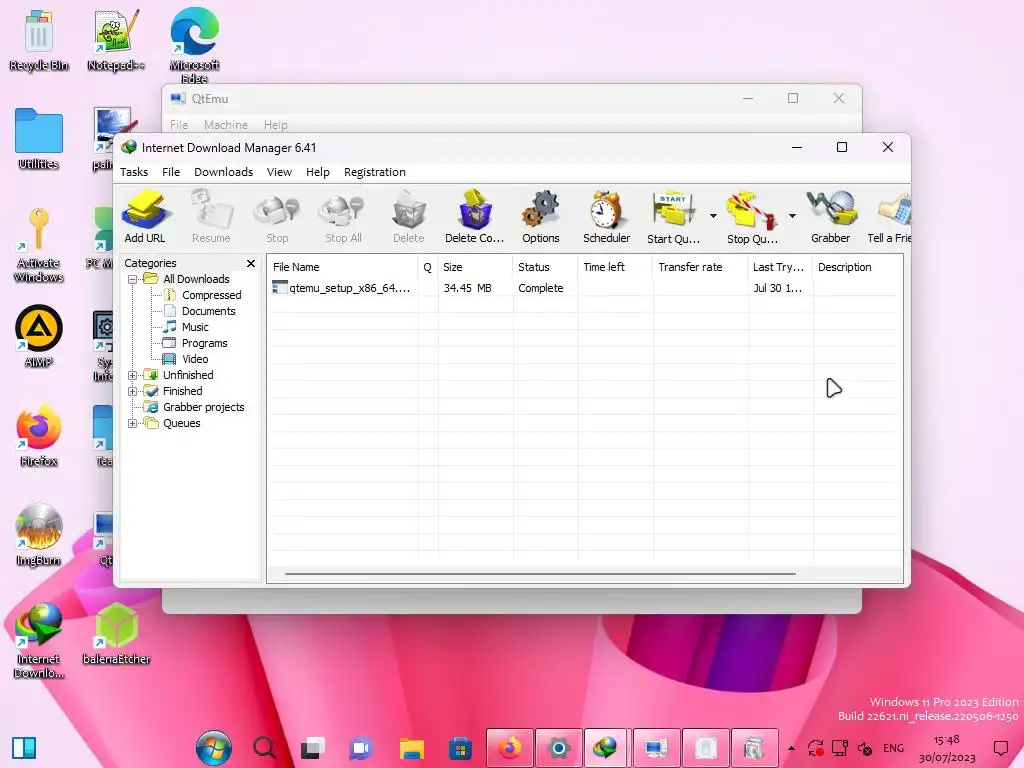Open the Tasks menu
This screenshot has width=1024, height=768.
(x=134, y=172)
